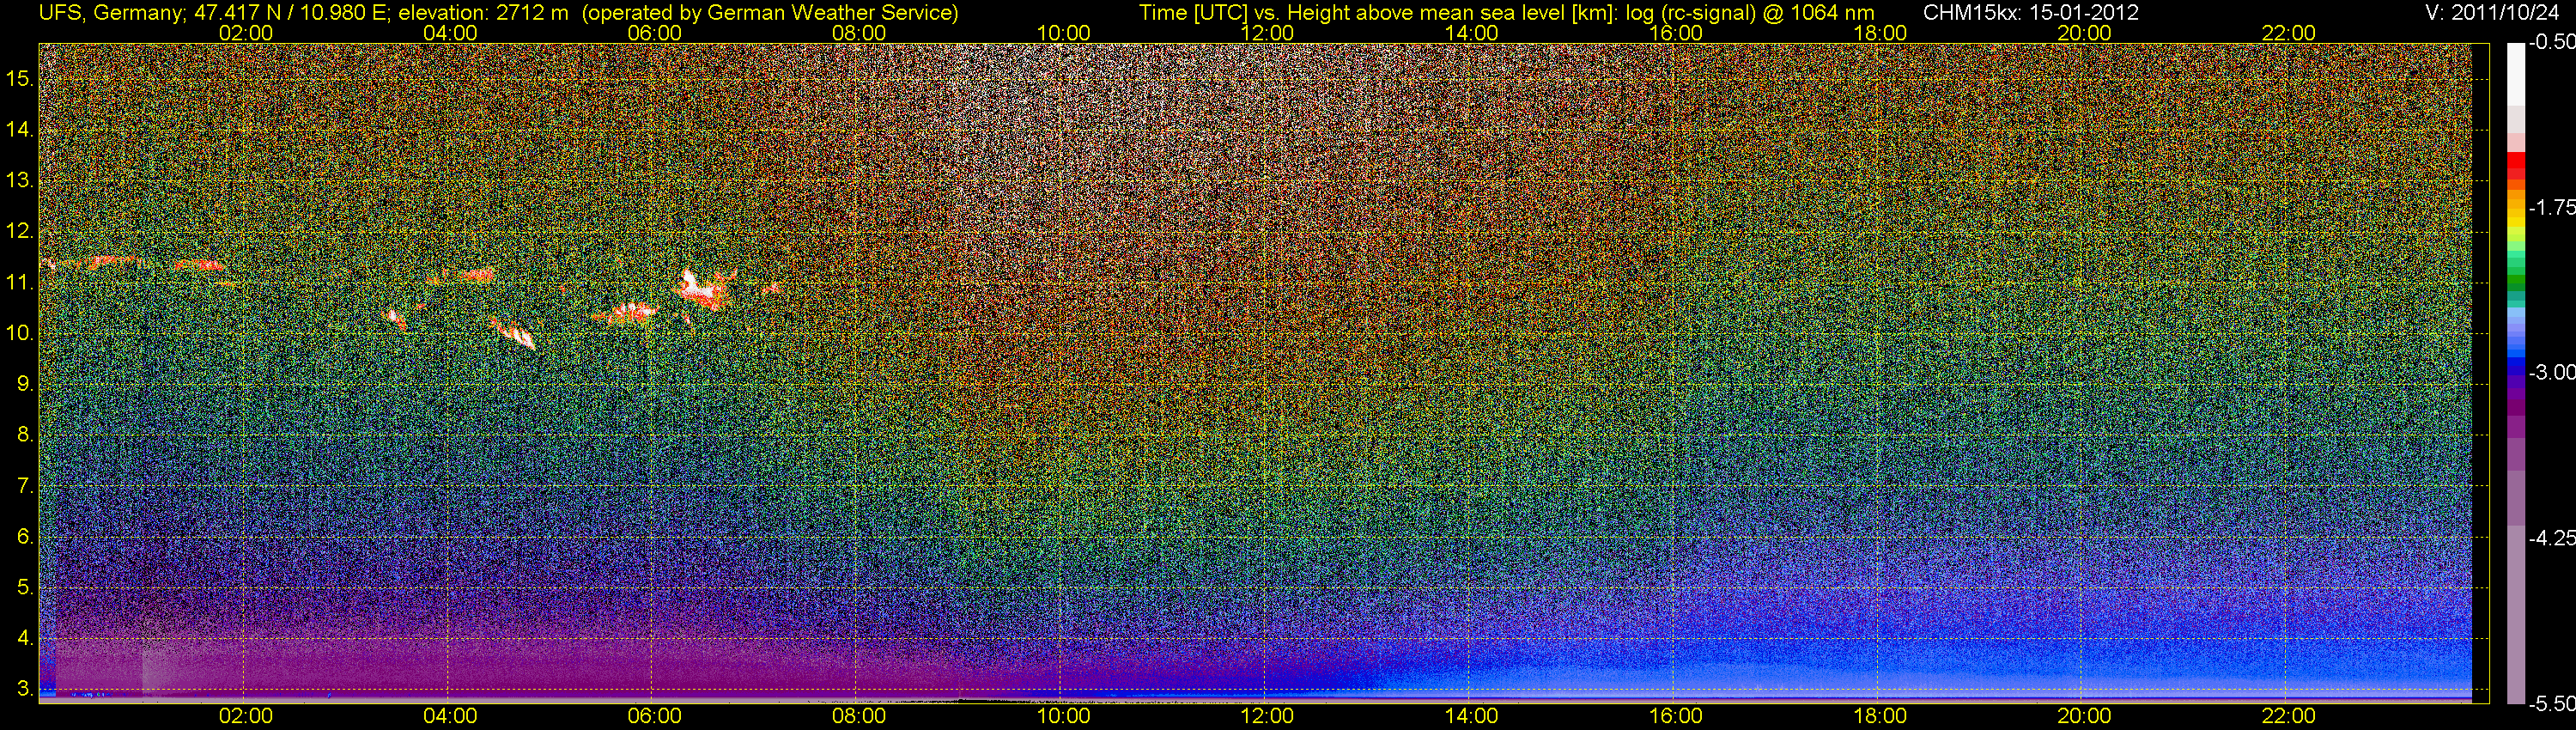Click "14:00" on the lower time axis
Screen dimensions: 2576x730
(1472, 716)
